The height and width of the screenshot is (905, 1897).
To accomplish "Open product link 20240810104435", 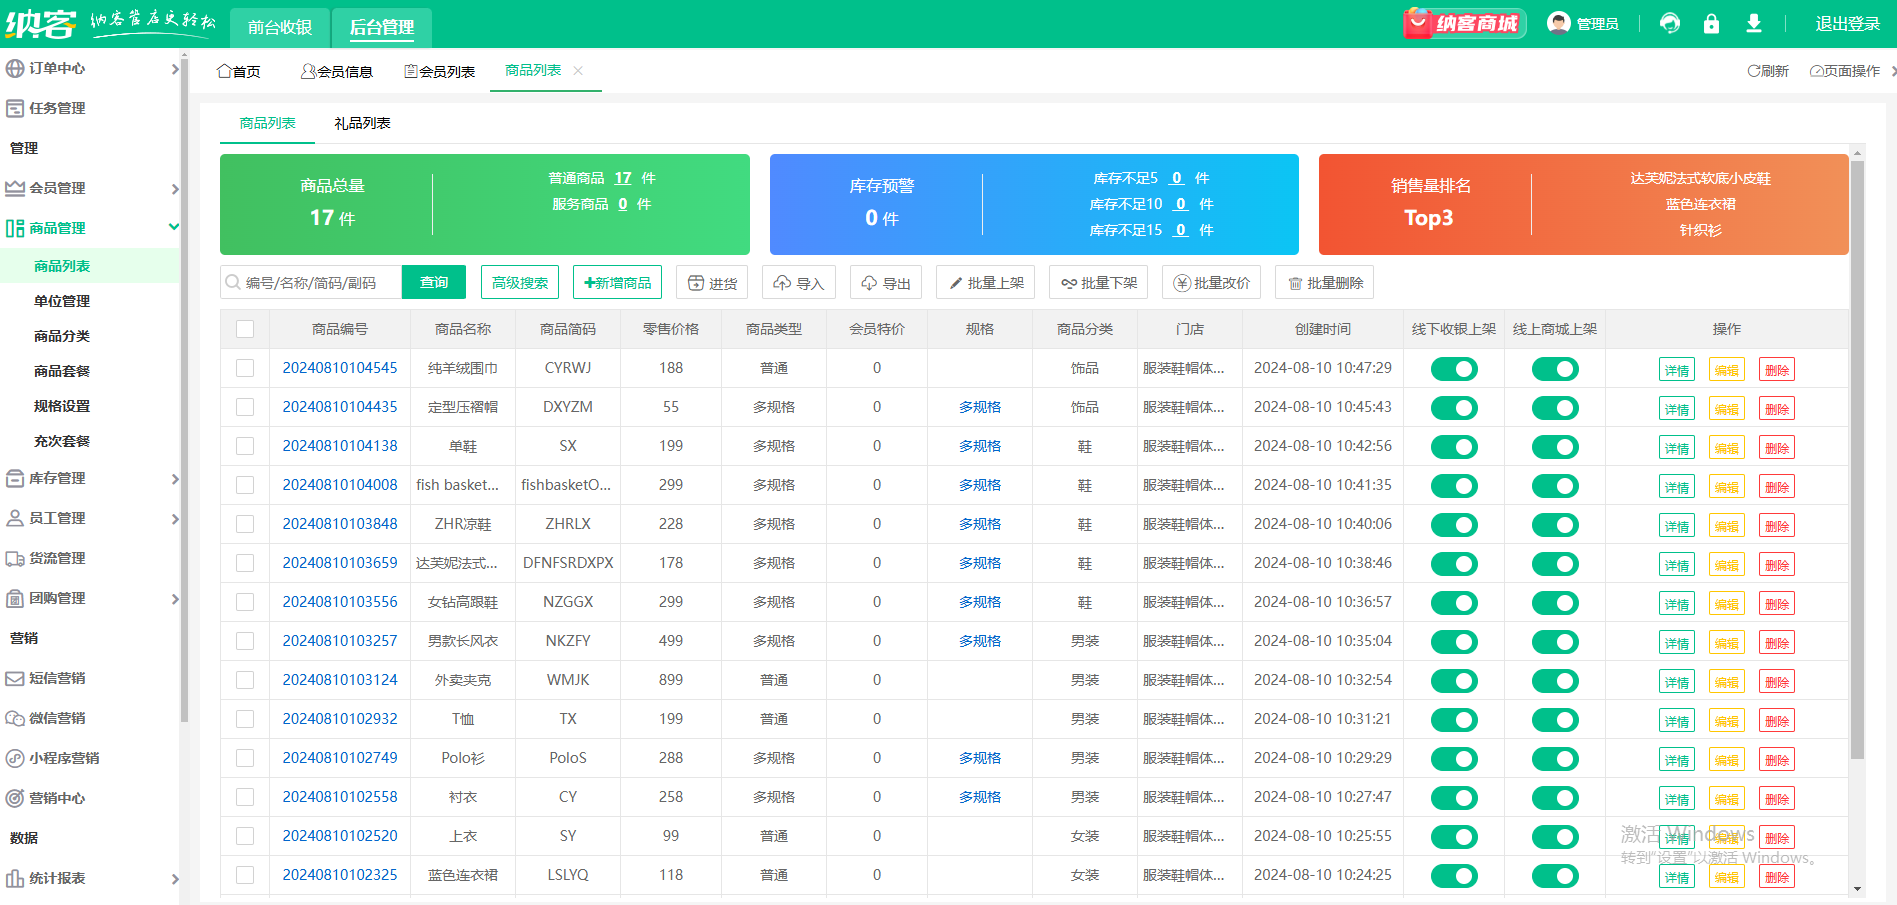I will 340,407.
